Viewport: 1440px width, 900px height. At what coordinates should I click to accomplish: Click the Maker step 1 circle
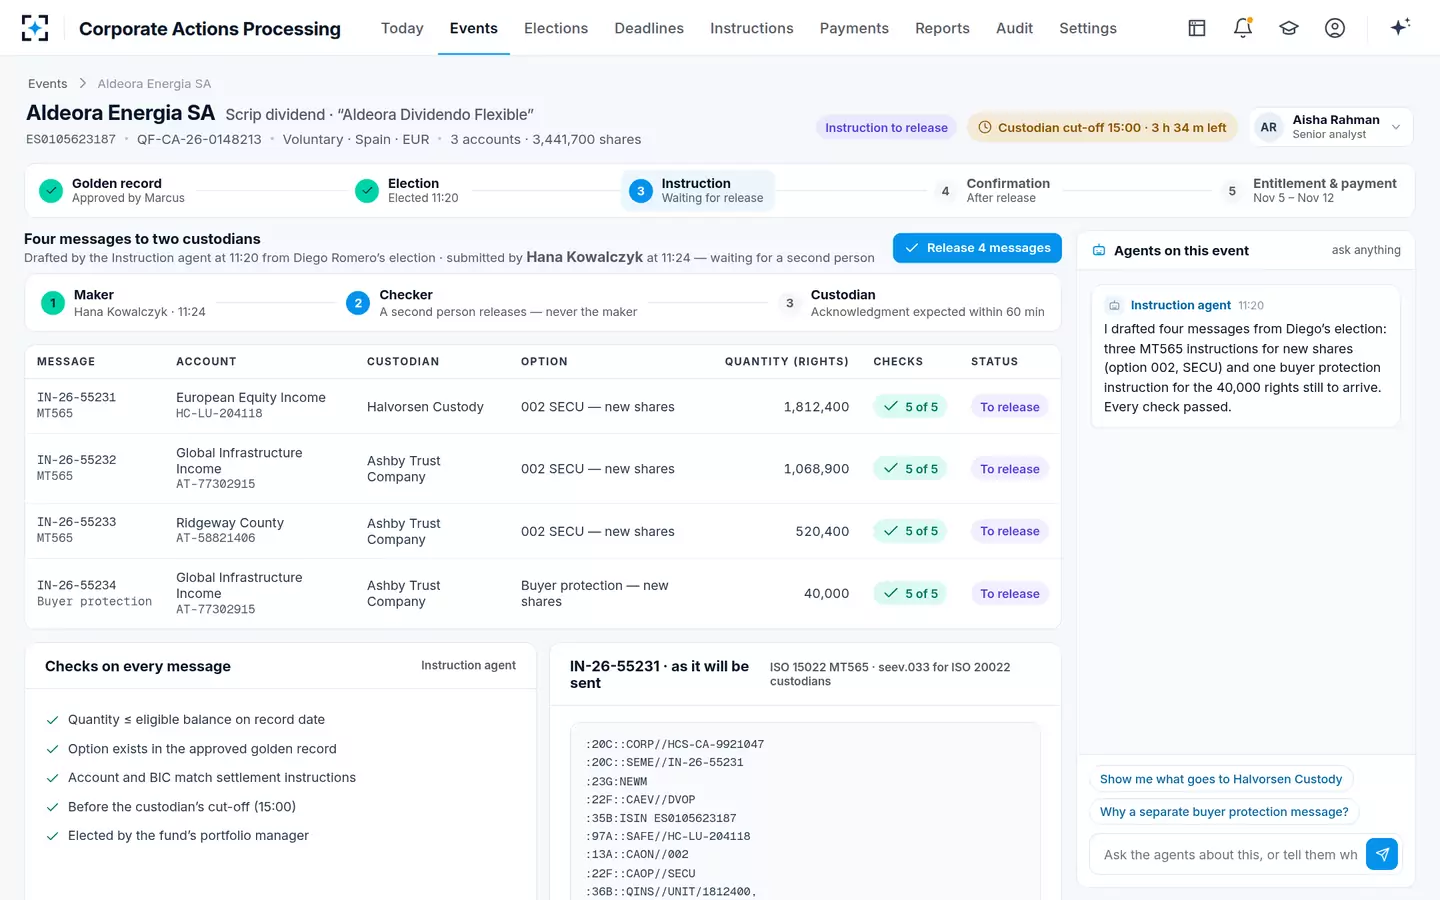tap(53, 303)
